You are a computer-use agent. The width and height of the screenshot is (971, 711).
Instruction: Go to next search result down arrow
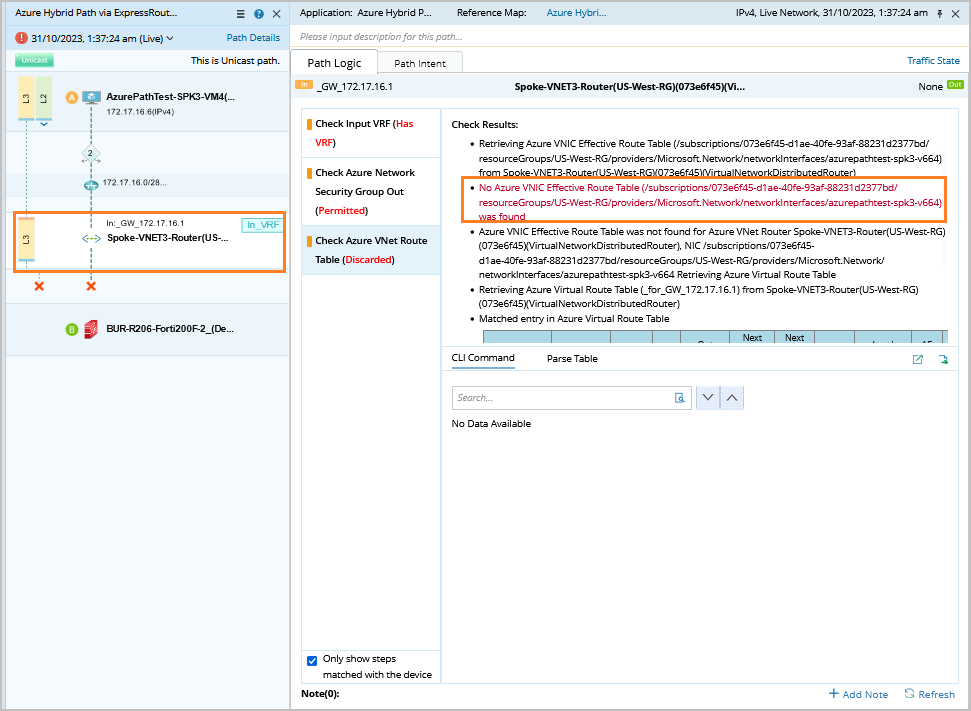pos(708,398)
